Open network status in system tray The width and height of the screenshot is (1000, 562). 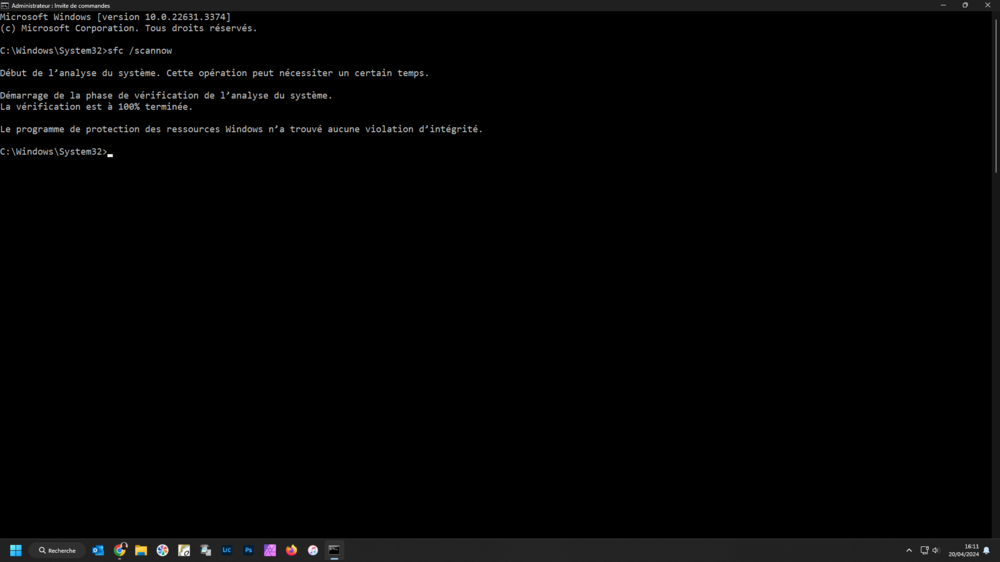(x=924, y=550)
